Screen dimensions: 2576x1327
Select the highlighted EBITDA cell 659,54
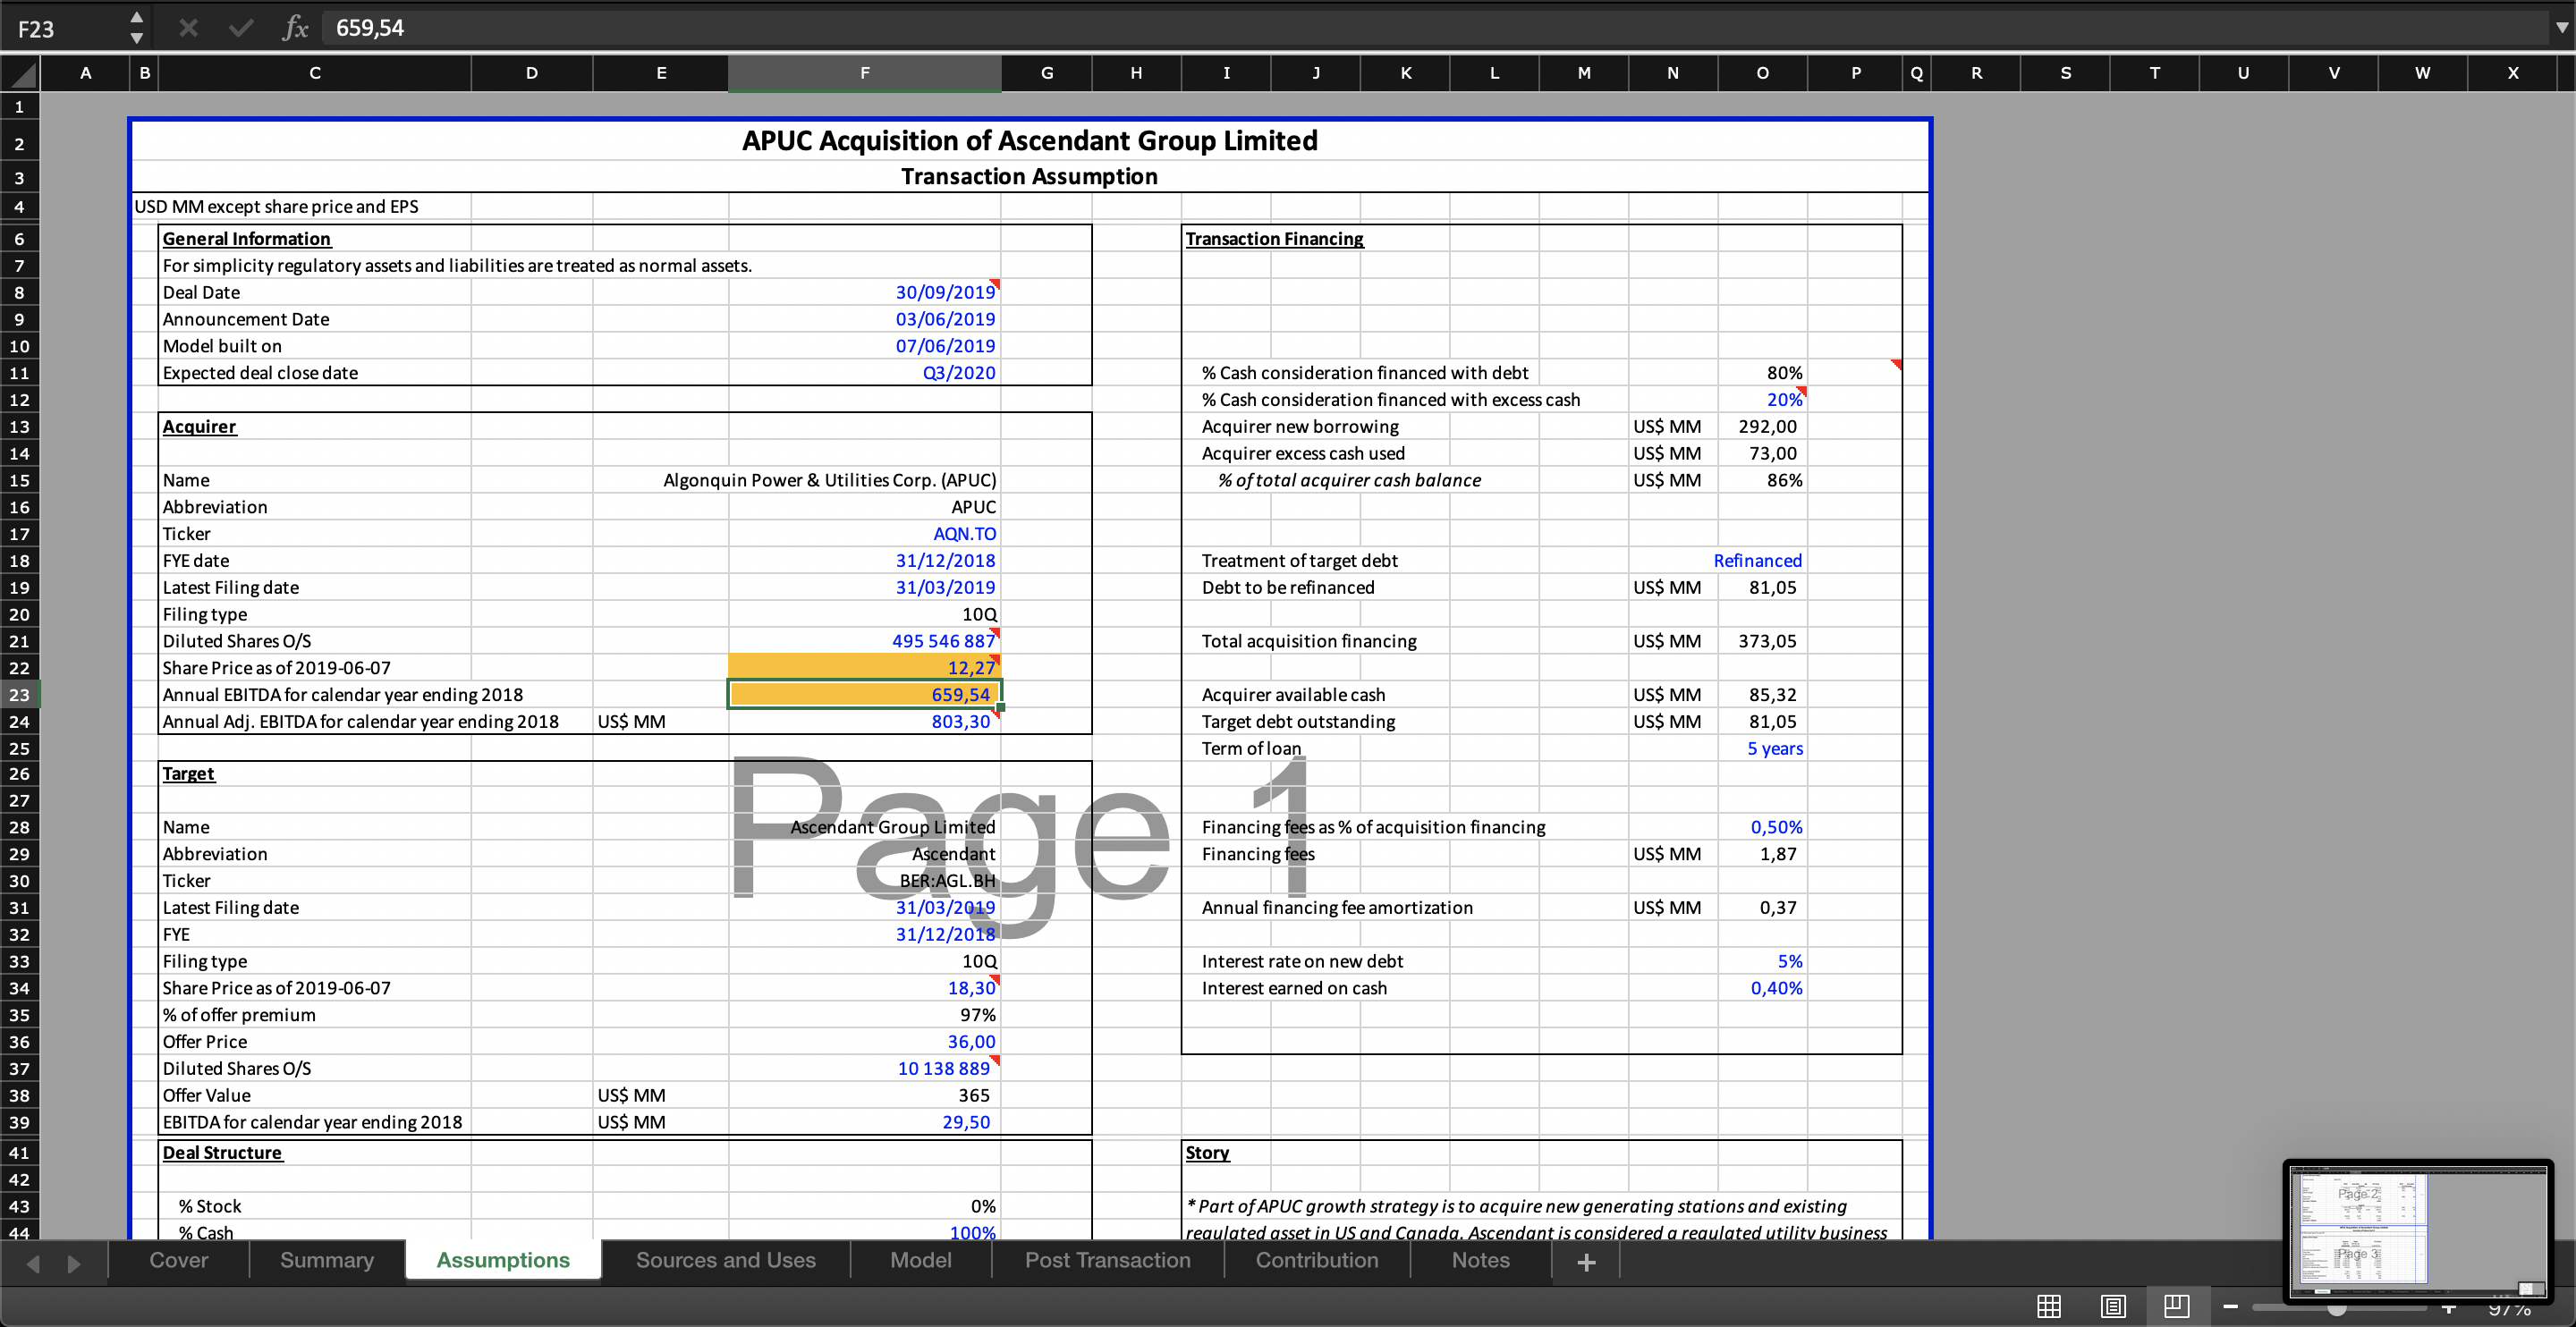tap(865, 694)
